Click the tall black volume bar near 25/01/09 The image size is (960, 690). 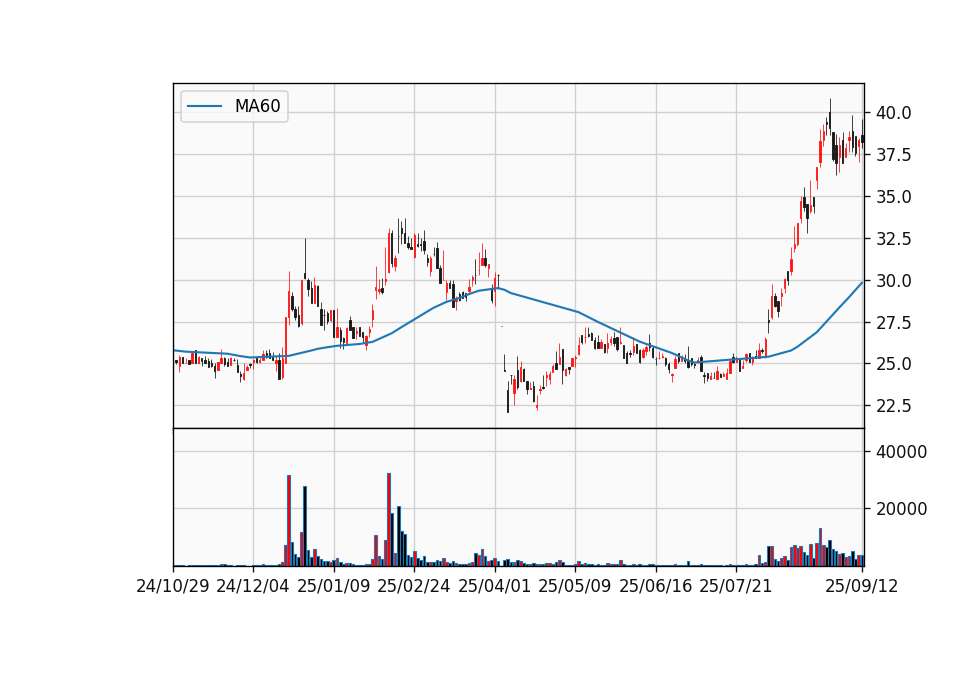coord(305,526)
